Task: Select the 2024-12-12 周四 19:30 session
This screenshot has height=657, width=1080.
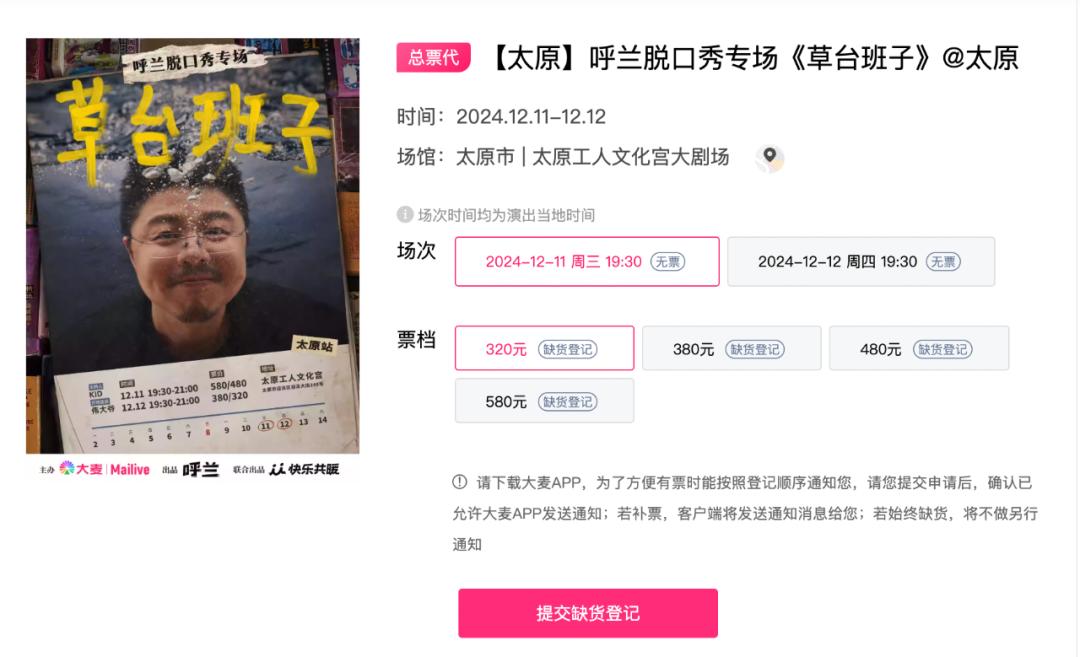Action: (861, 262)
